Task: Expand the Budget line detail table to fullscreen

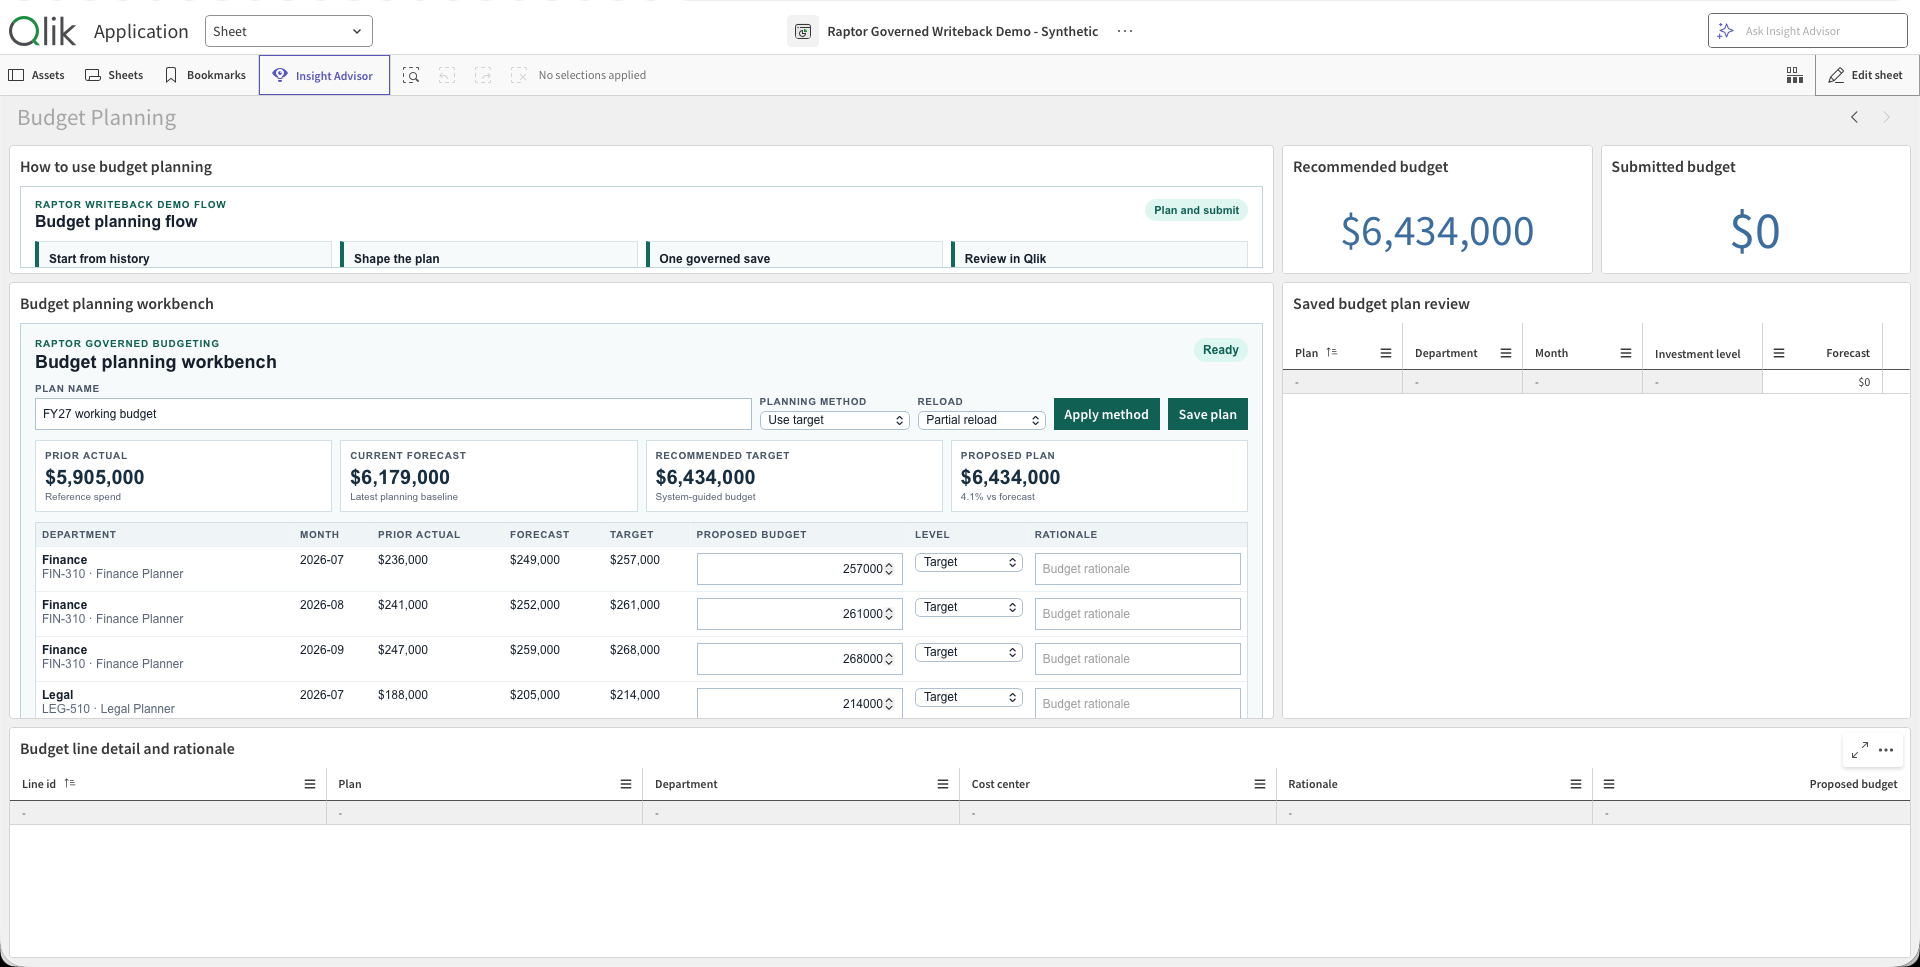Action: [1860, 750]
